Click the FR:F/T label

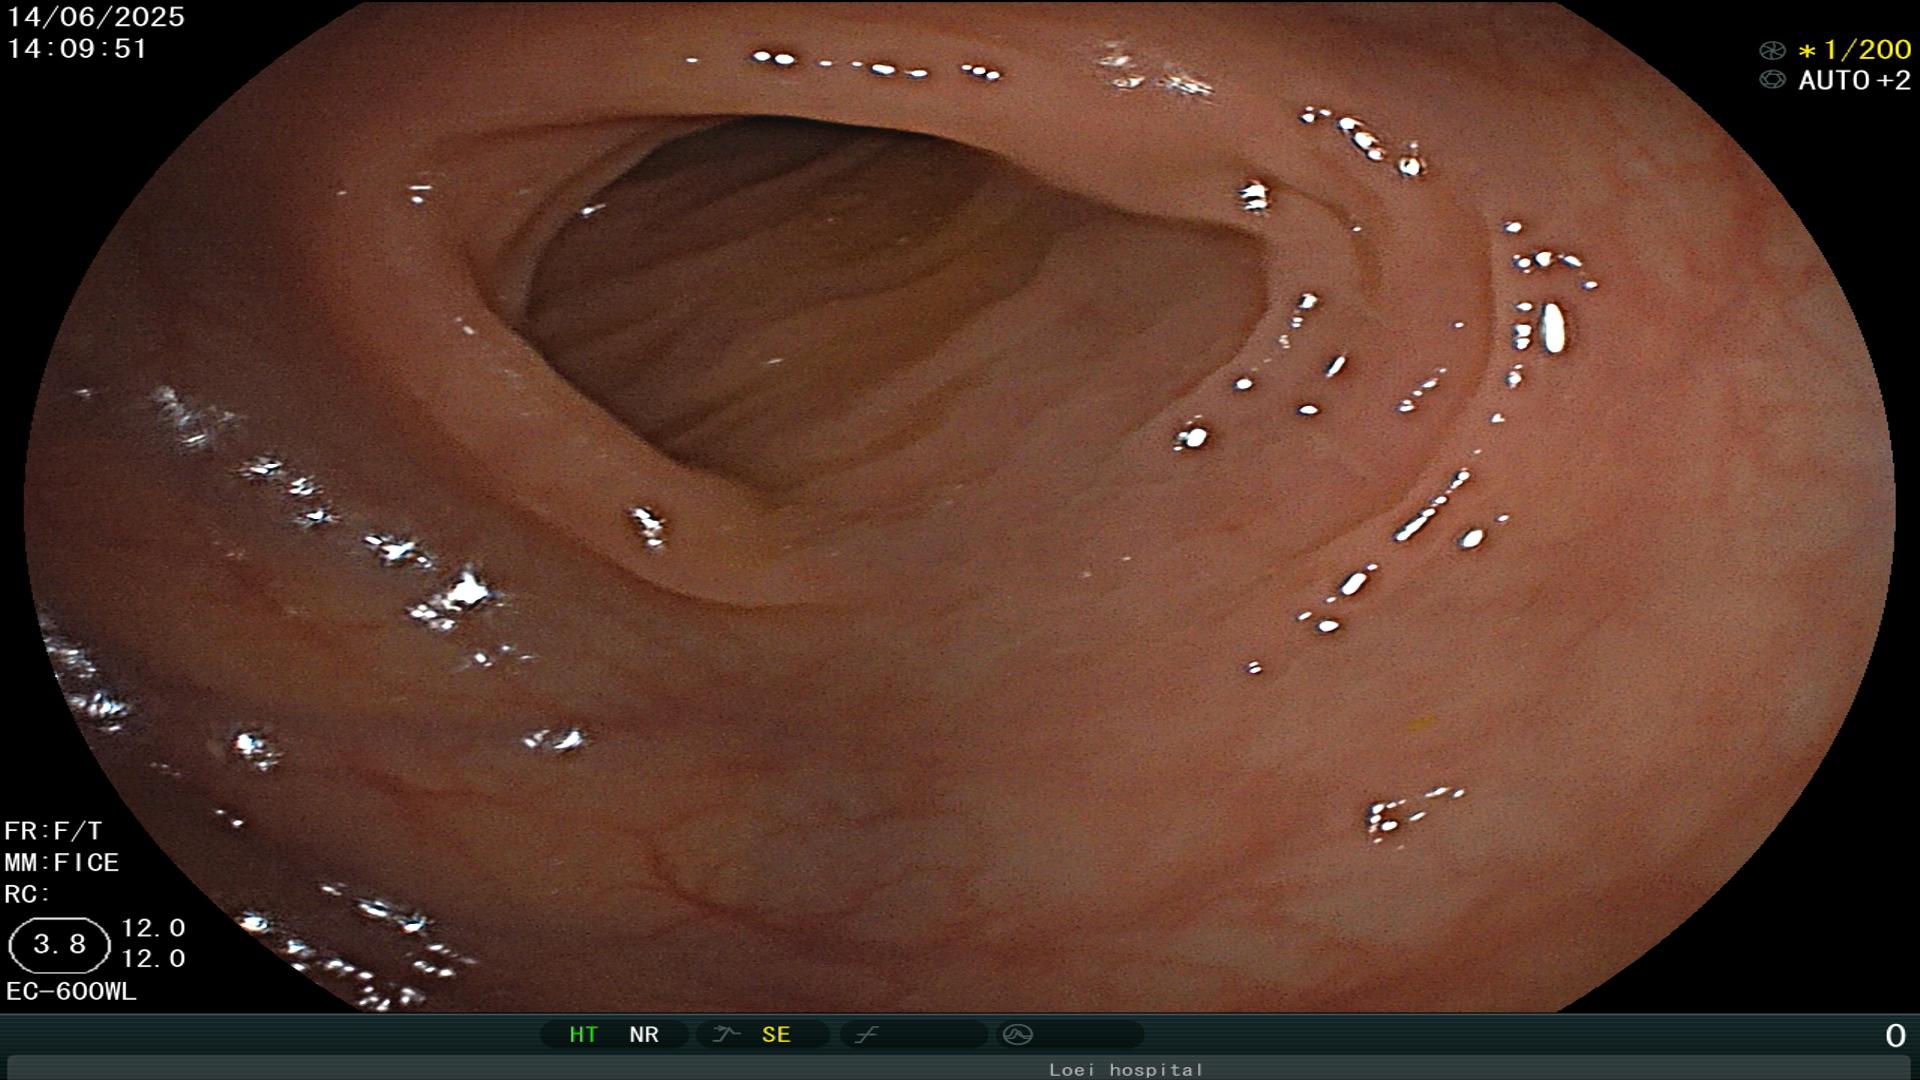53,831
